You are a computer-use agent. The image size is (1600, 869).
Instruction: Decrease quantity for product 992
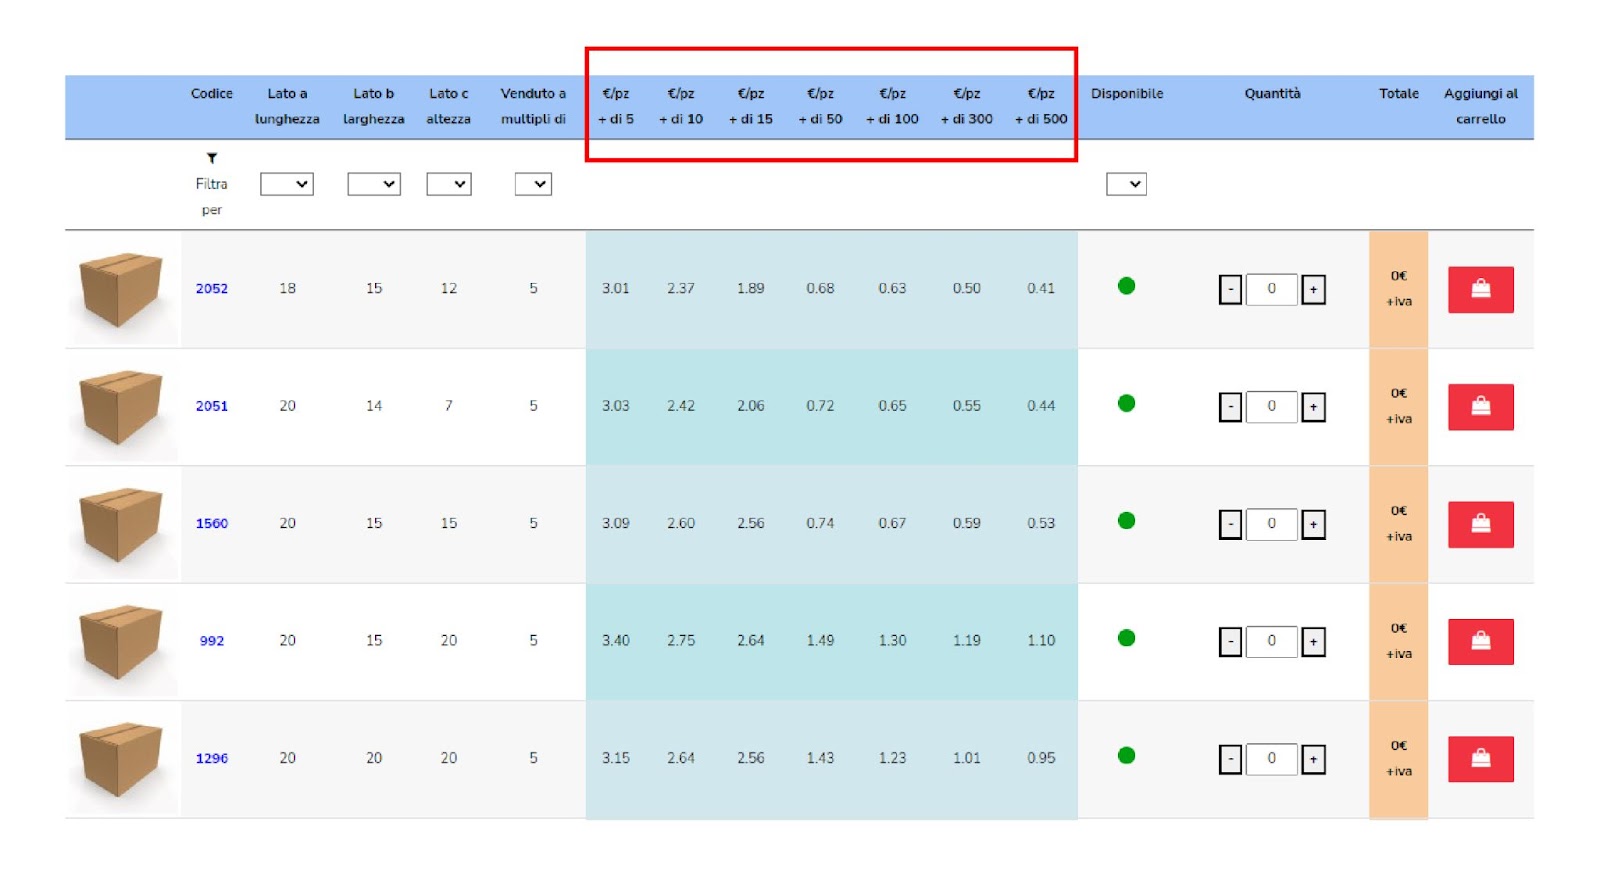(1231, 641)
